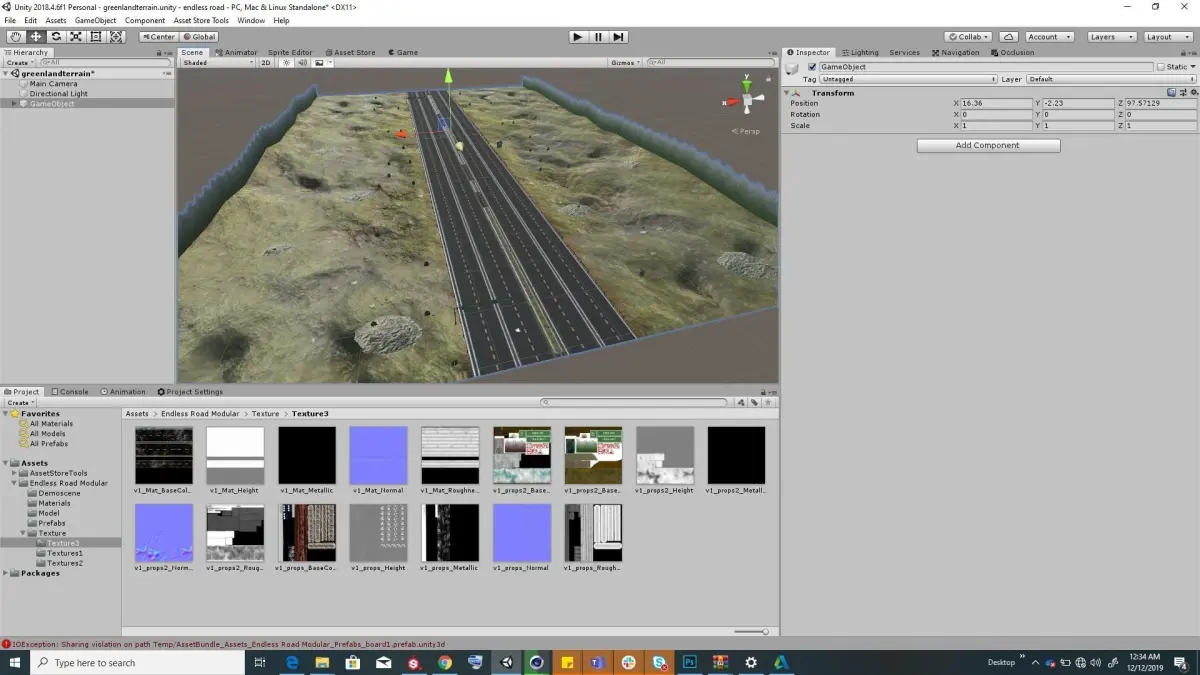Open the Layer dropdown showing Default
This screenshot has height=675, width=1200.
click(x=1110, y=79)
